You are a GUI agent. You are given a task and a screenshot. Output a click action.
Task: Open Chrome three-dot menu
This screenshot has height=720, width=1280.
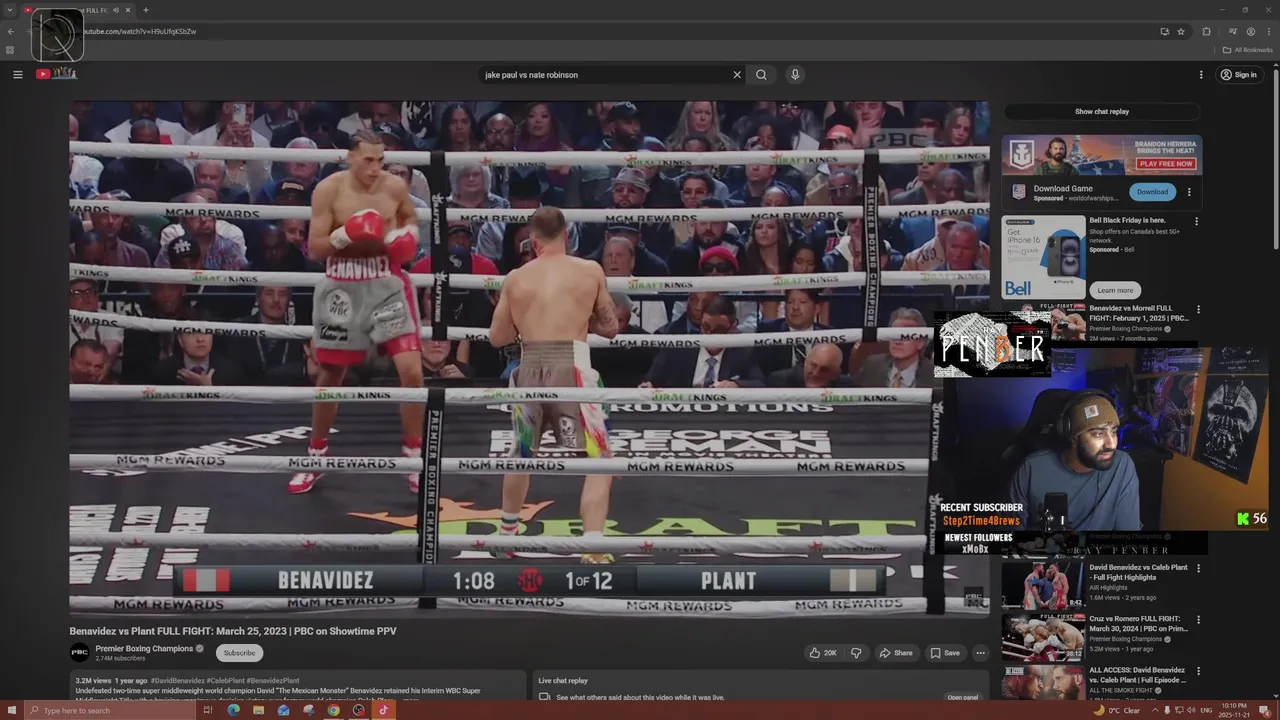pyautogui.click(x=1269, y=31)
